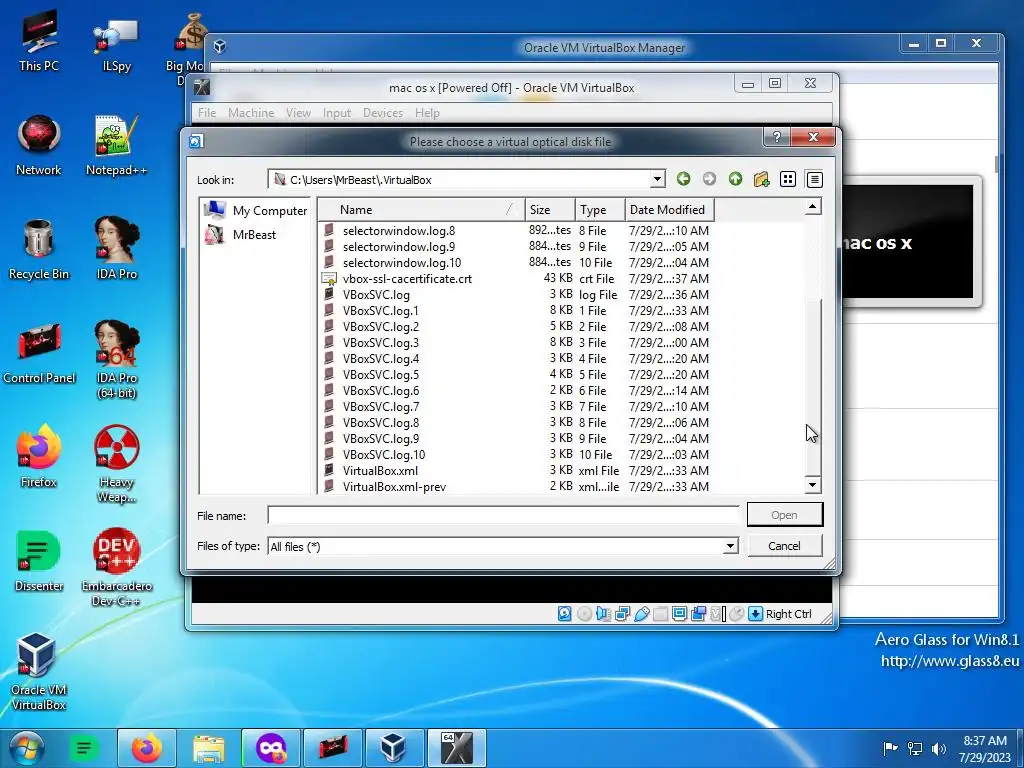Switch file dialog to list view
1024x768 pixels.
[x=788, y=179]
